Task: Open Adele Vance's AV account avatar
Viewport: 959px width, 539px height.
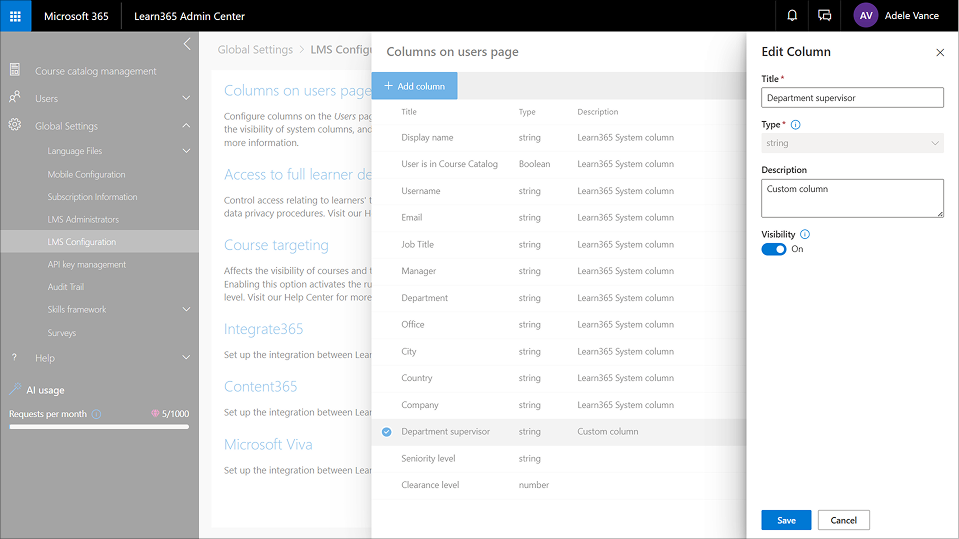Action: 865,16
